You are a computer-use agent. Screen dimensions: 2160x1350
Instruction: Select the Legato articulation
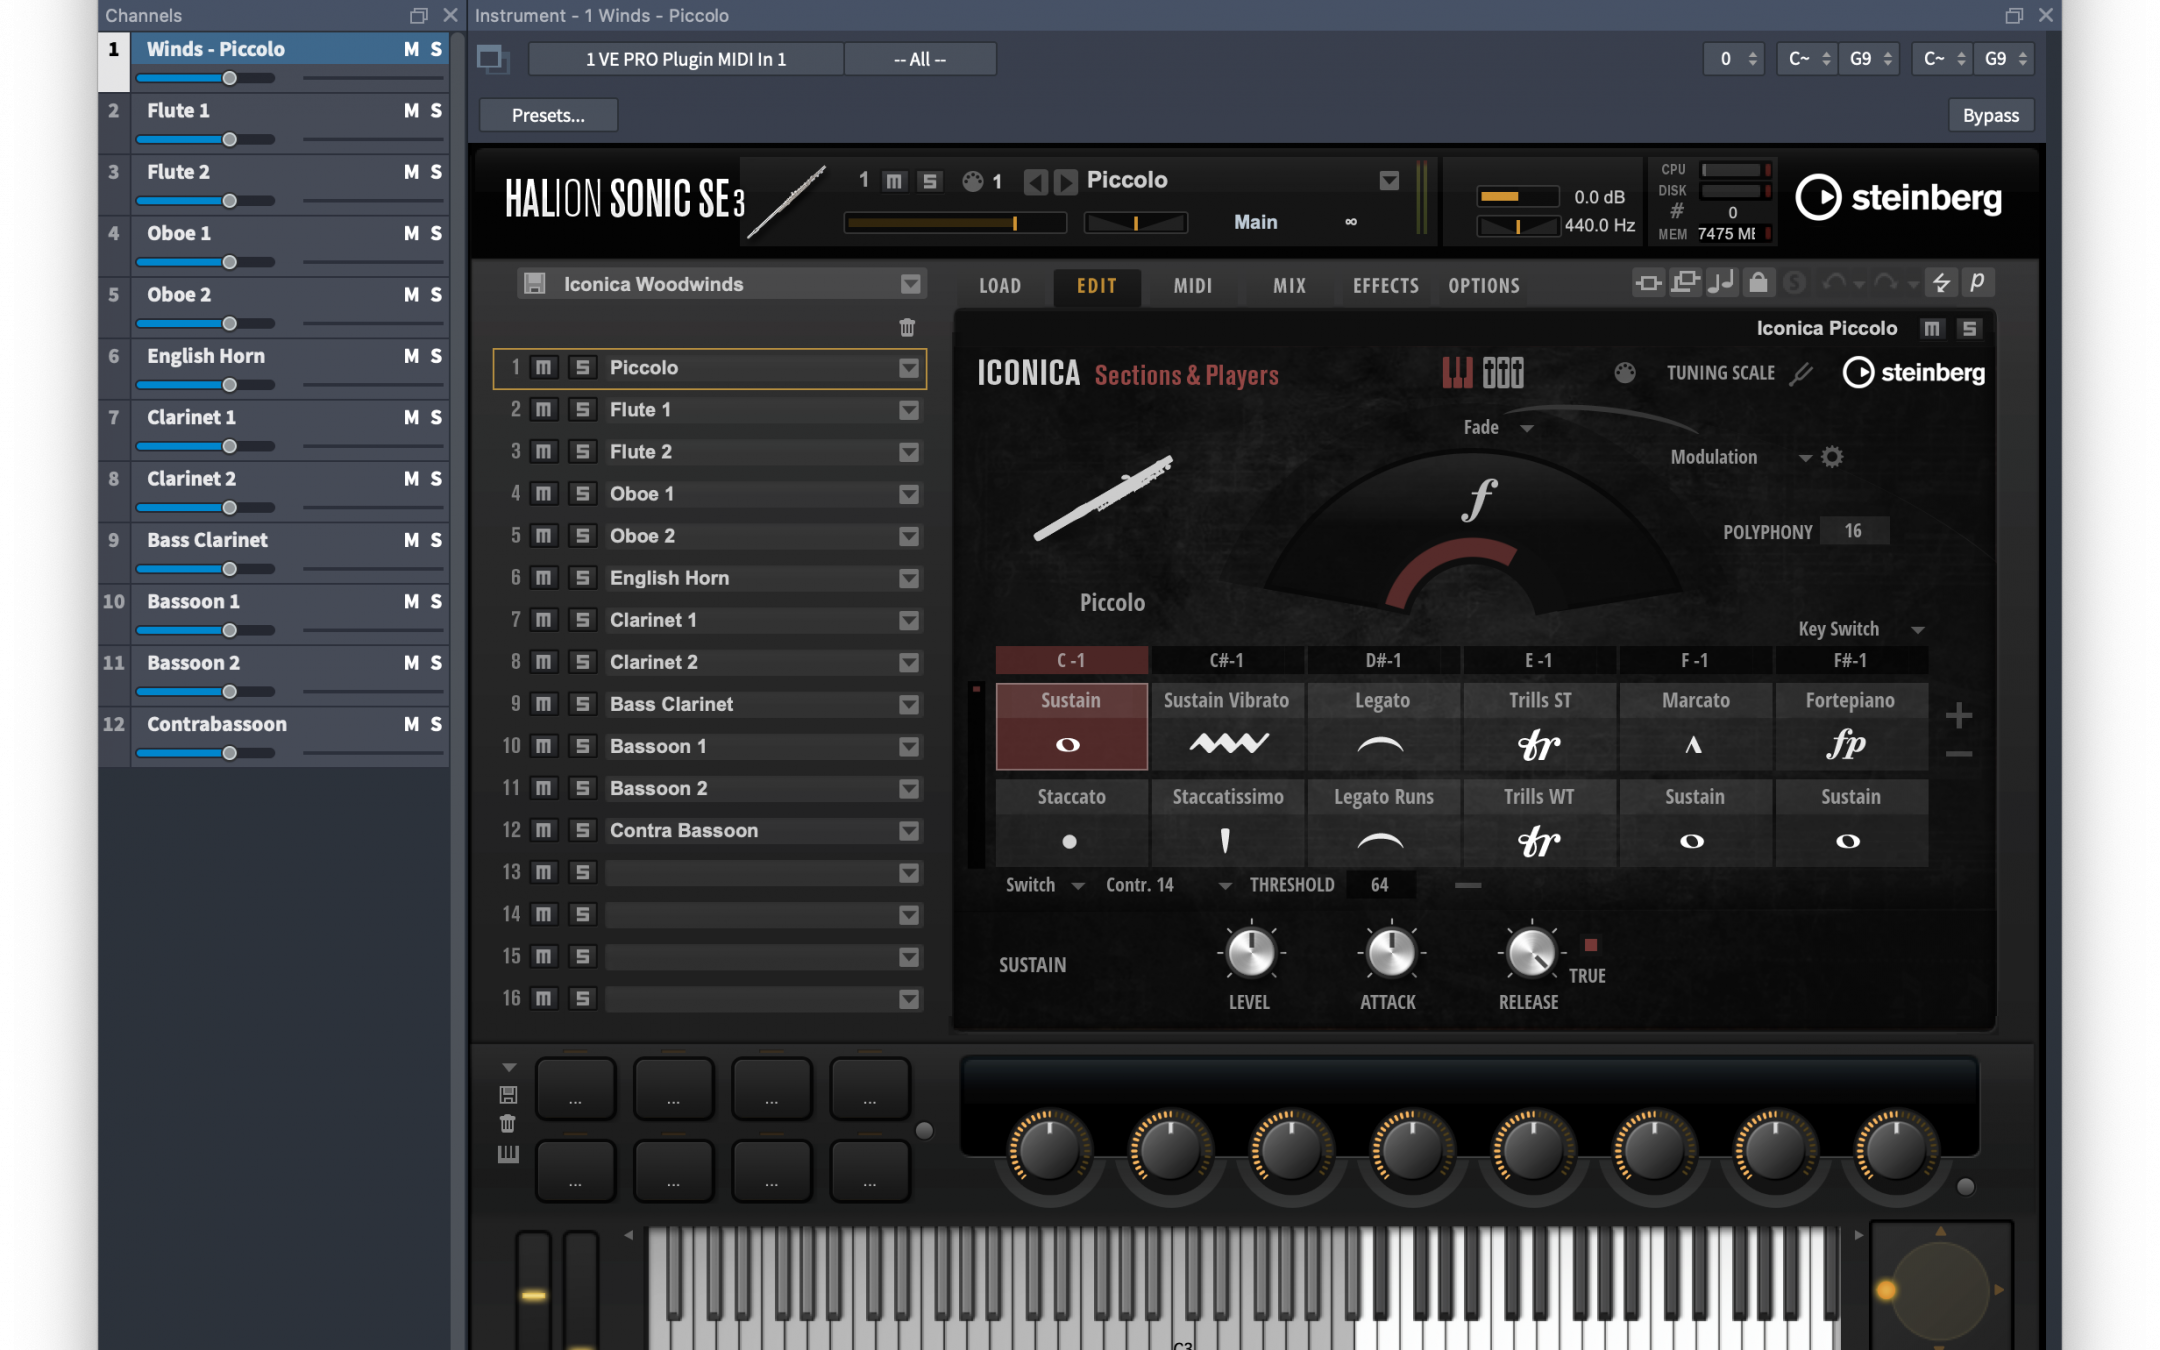coord(1383,727)
